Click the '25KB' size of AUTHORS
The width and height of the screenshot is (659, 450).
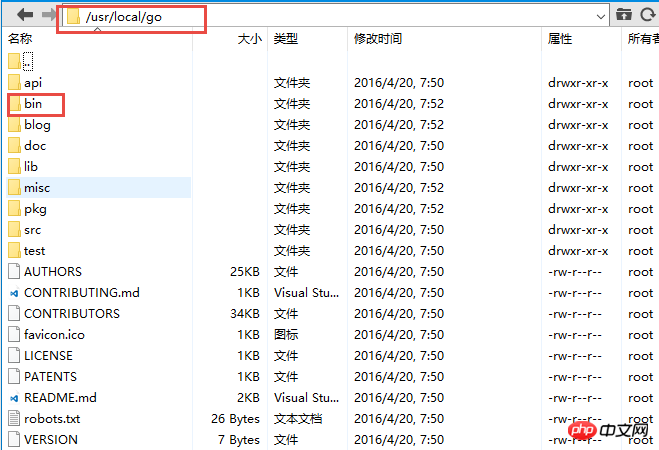245,272
